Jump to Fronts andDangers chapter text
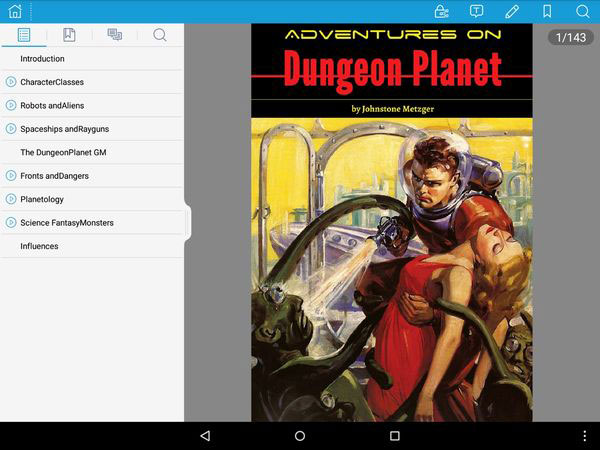The height and width of the screenshot is (450, 600). [54, 176]
